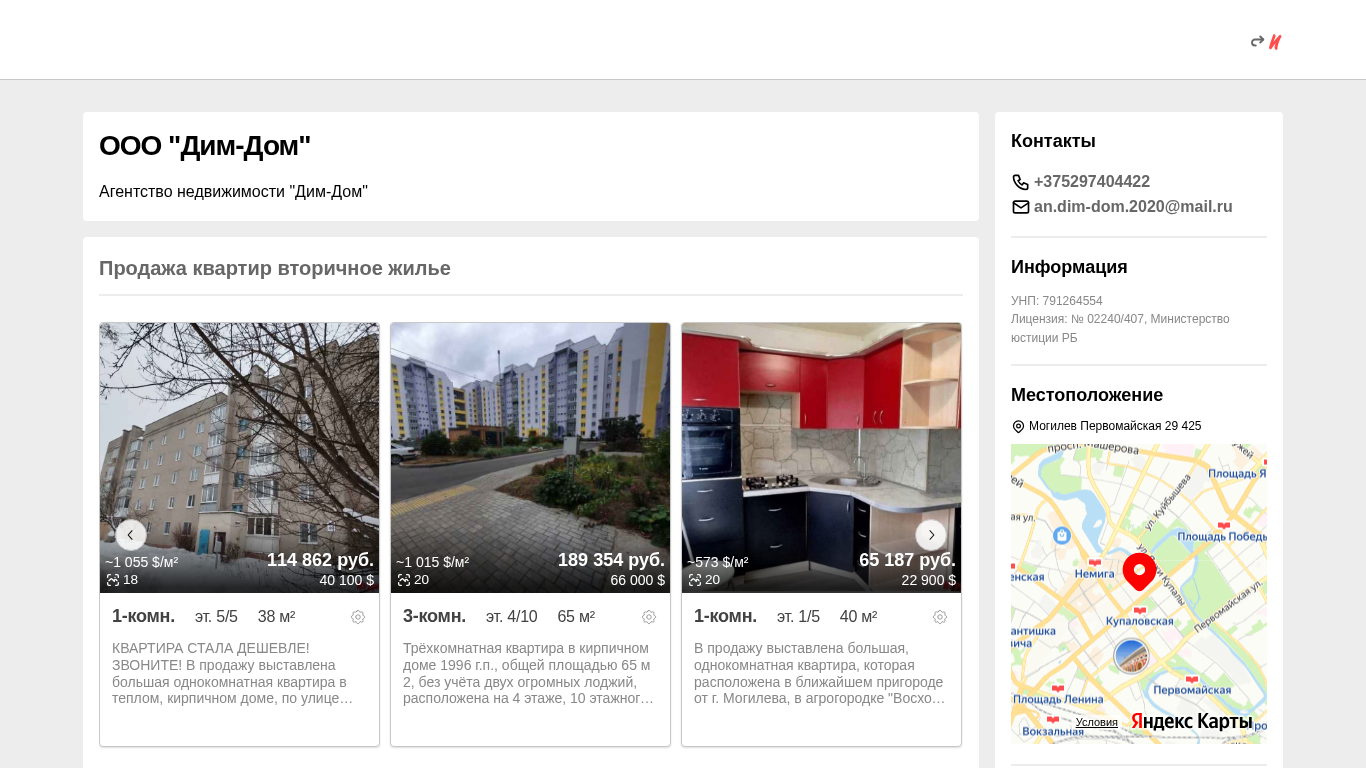Viewport: 1366px width, 768px height.
Task: Go to previous listings with left arrow
Action: pyautogui.click(x=131, y=535)
